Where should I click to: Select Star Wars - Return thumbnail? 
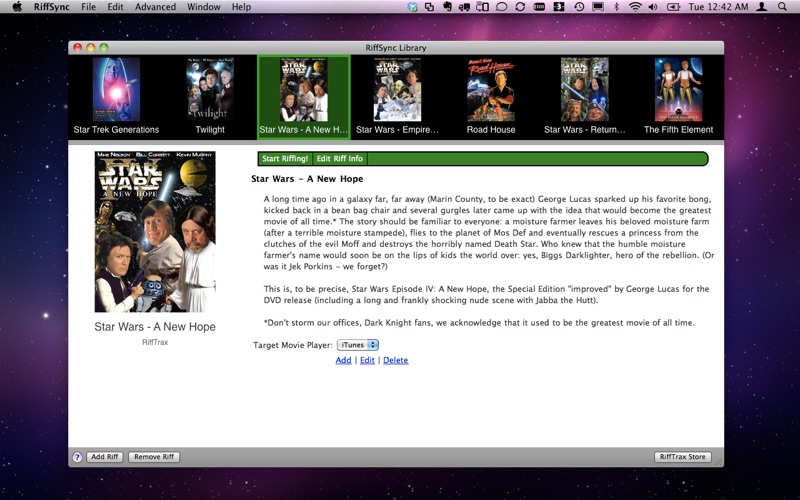[x=585, y=90]
